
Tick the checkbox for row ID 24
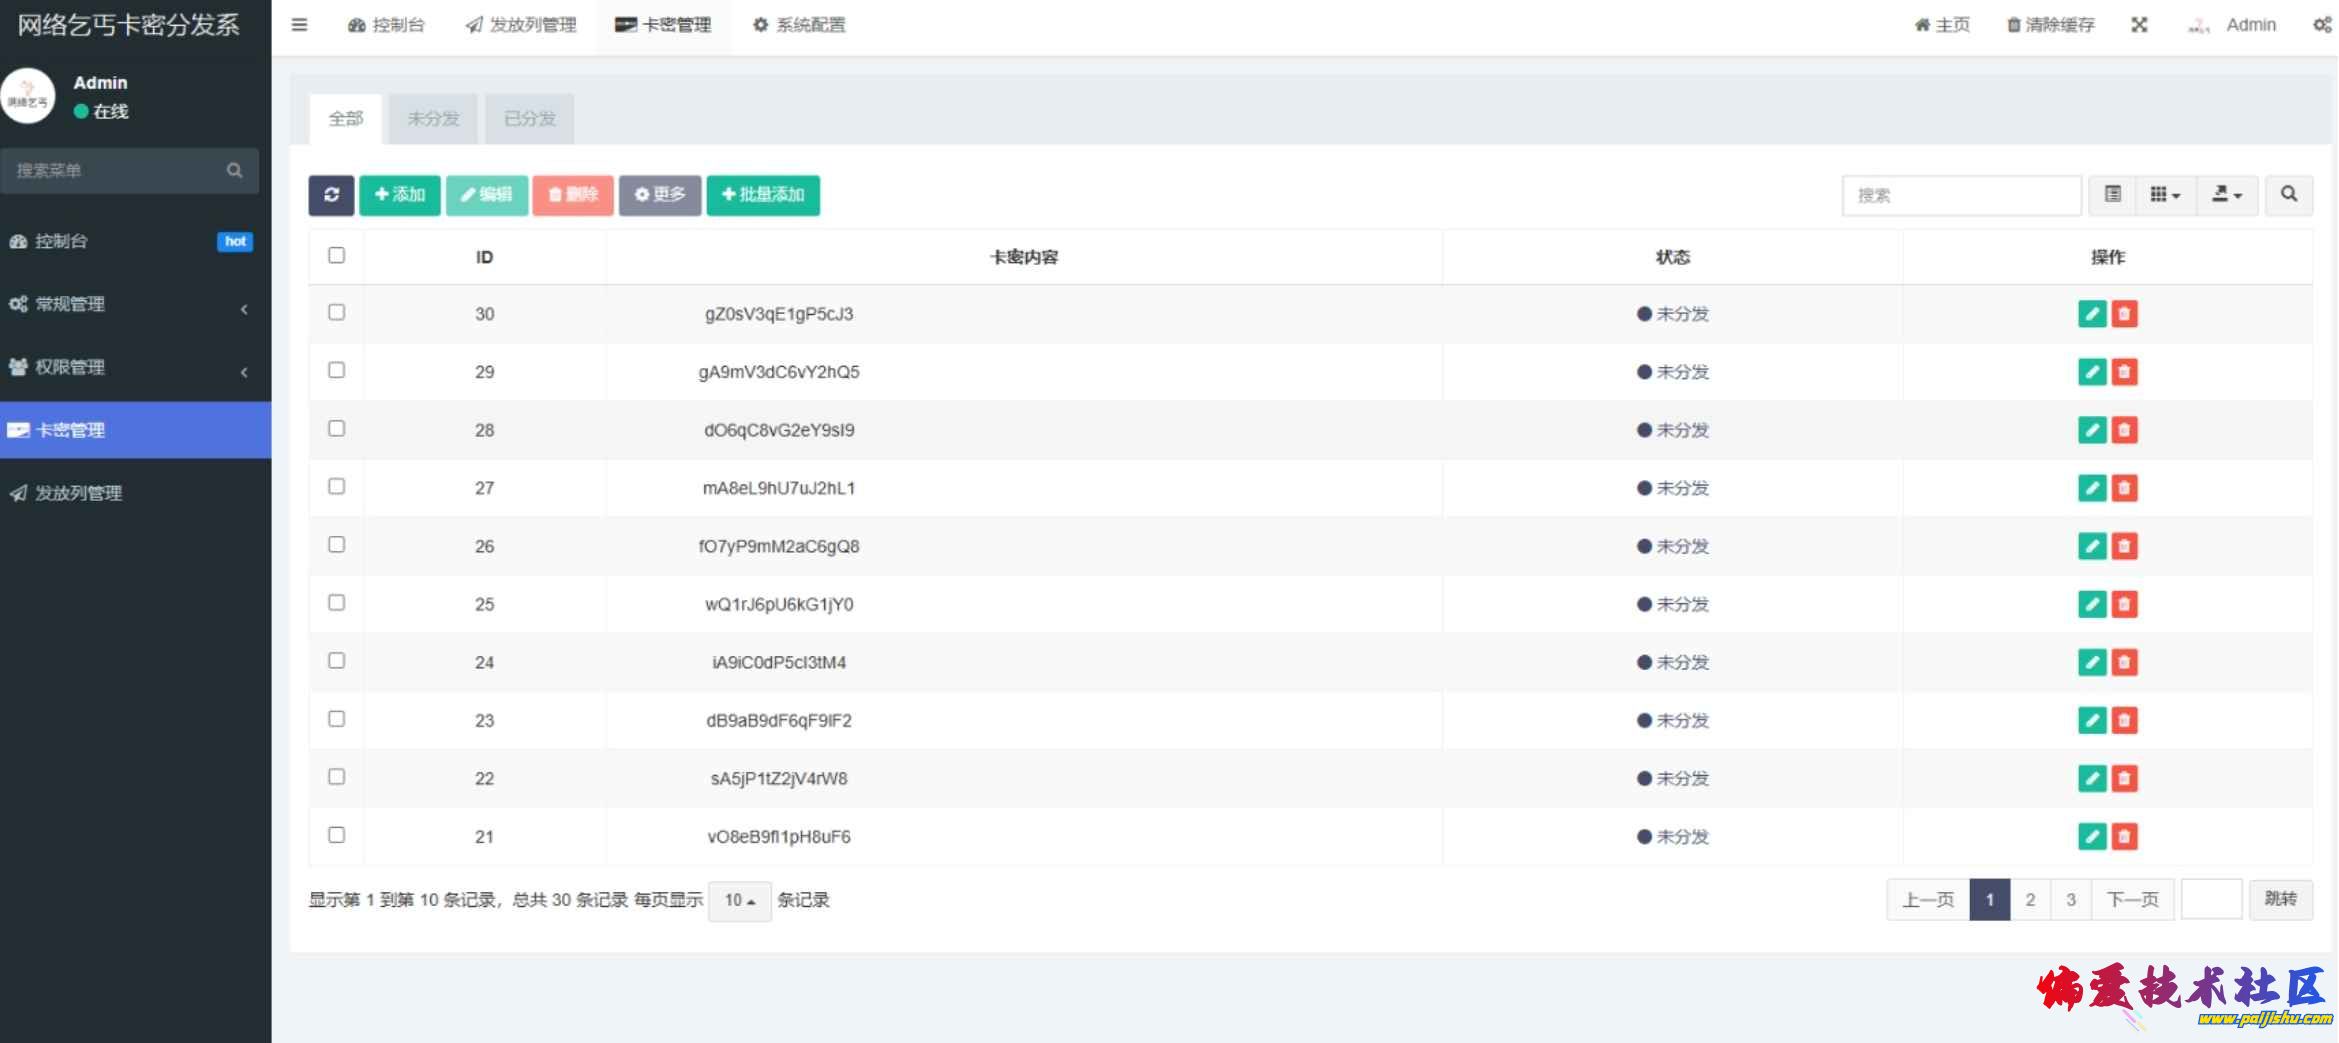point(337,661)
